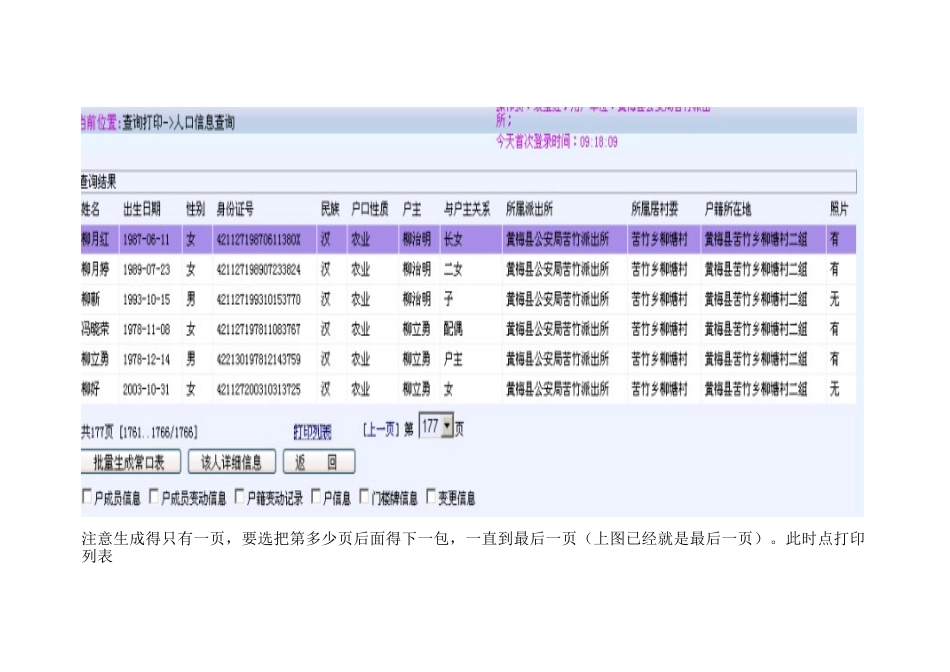The height and width of the screenshot is (672, 950).
Task: Click the 民族 column header
Action: 330,210
